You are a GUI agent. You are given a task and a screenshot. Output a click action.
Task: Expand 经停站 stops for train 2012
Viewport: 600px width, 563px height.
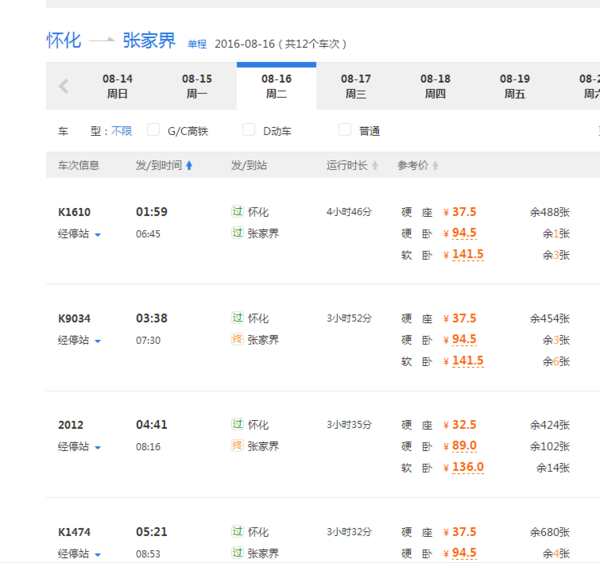79,446
